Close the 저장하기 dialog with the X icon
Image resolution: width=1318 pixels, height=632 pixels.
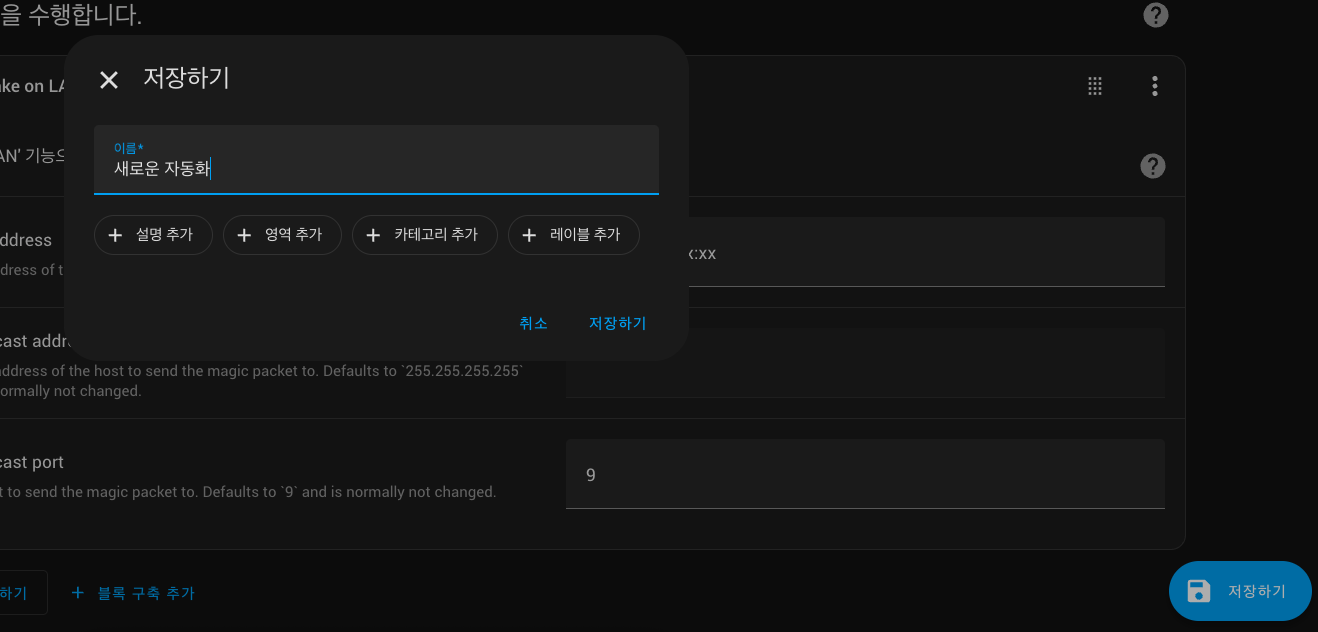coord(109,80)
